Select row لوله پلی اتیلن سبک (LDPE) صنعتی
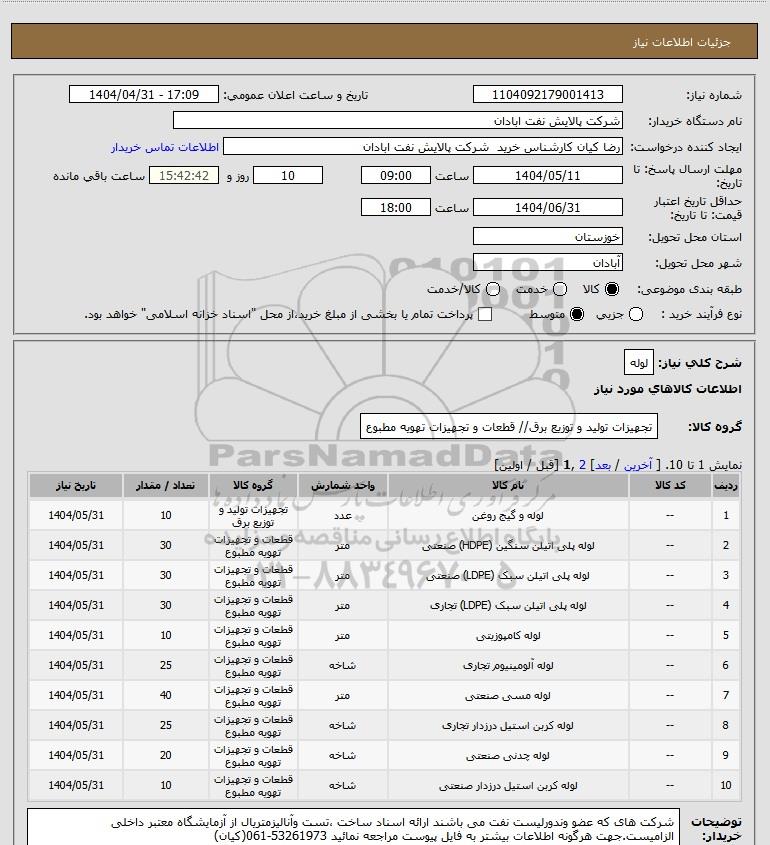This screenshot has height=845, width=770. pyautogui.click(x=385, y=576)
